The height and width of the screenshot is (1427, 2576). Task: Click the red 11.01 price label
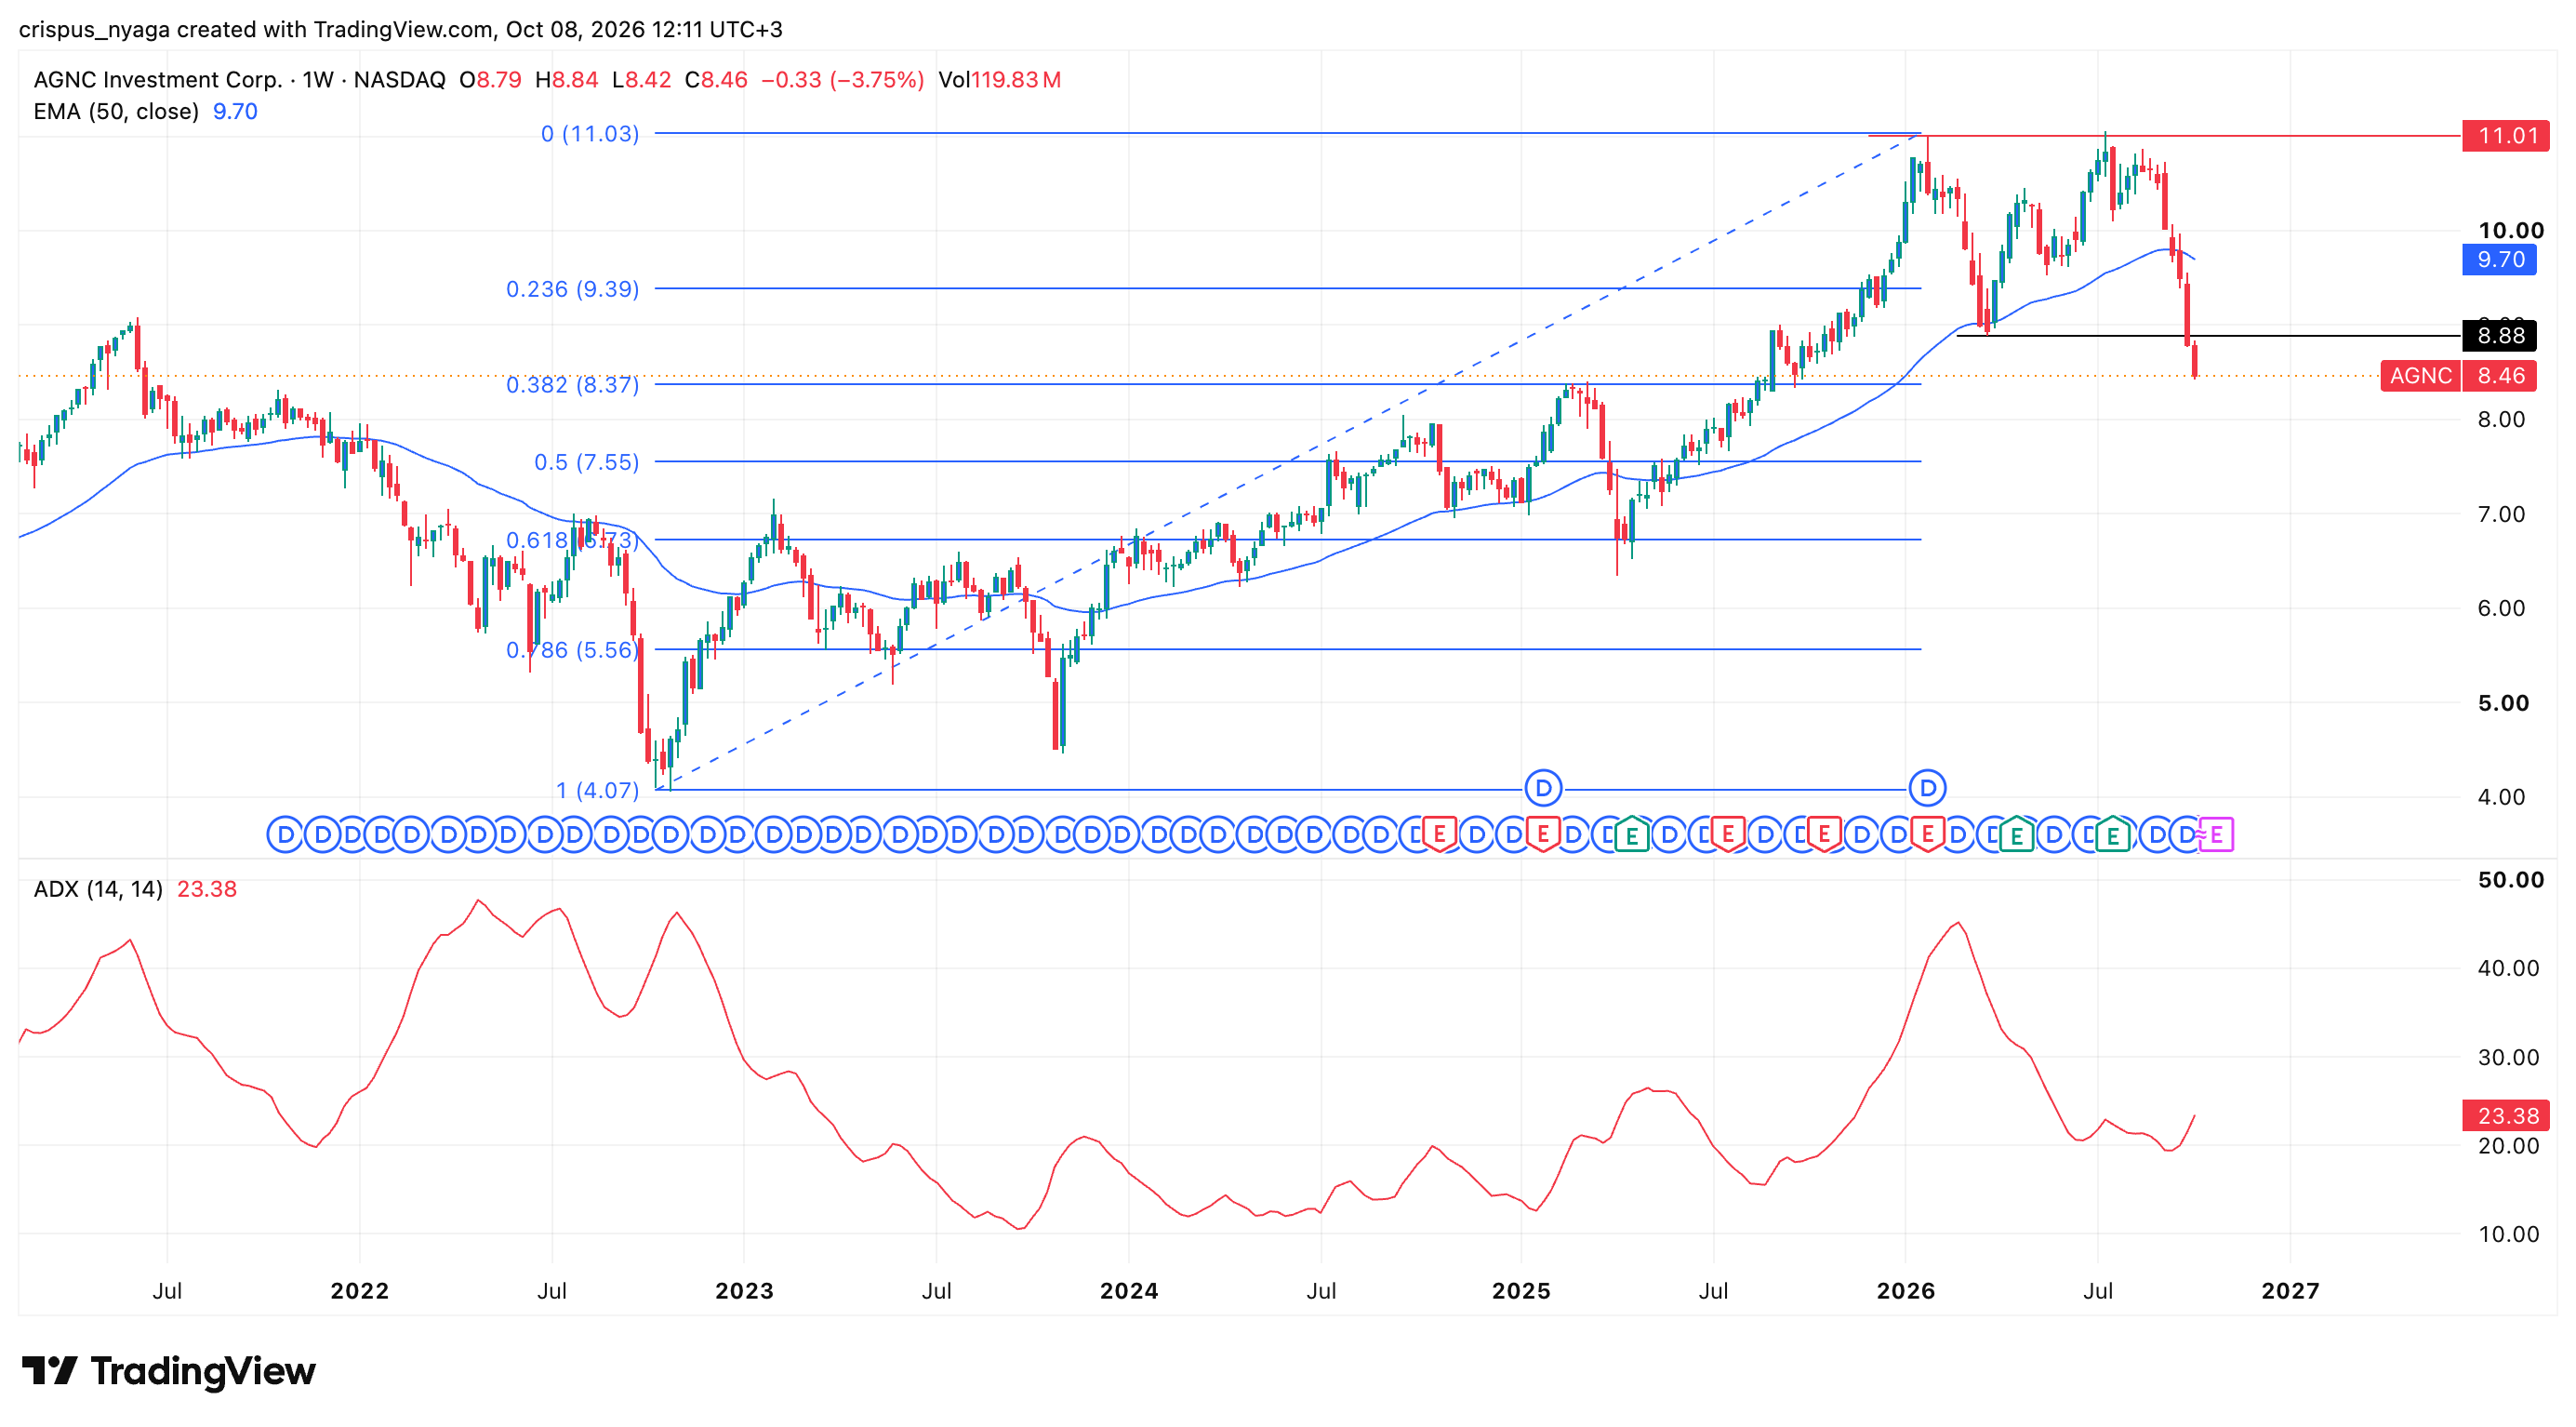[2506, 136]
